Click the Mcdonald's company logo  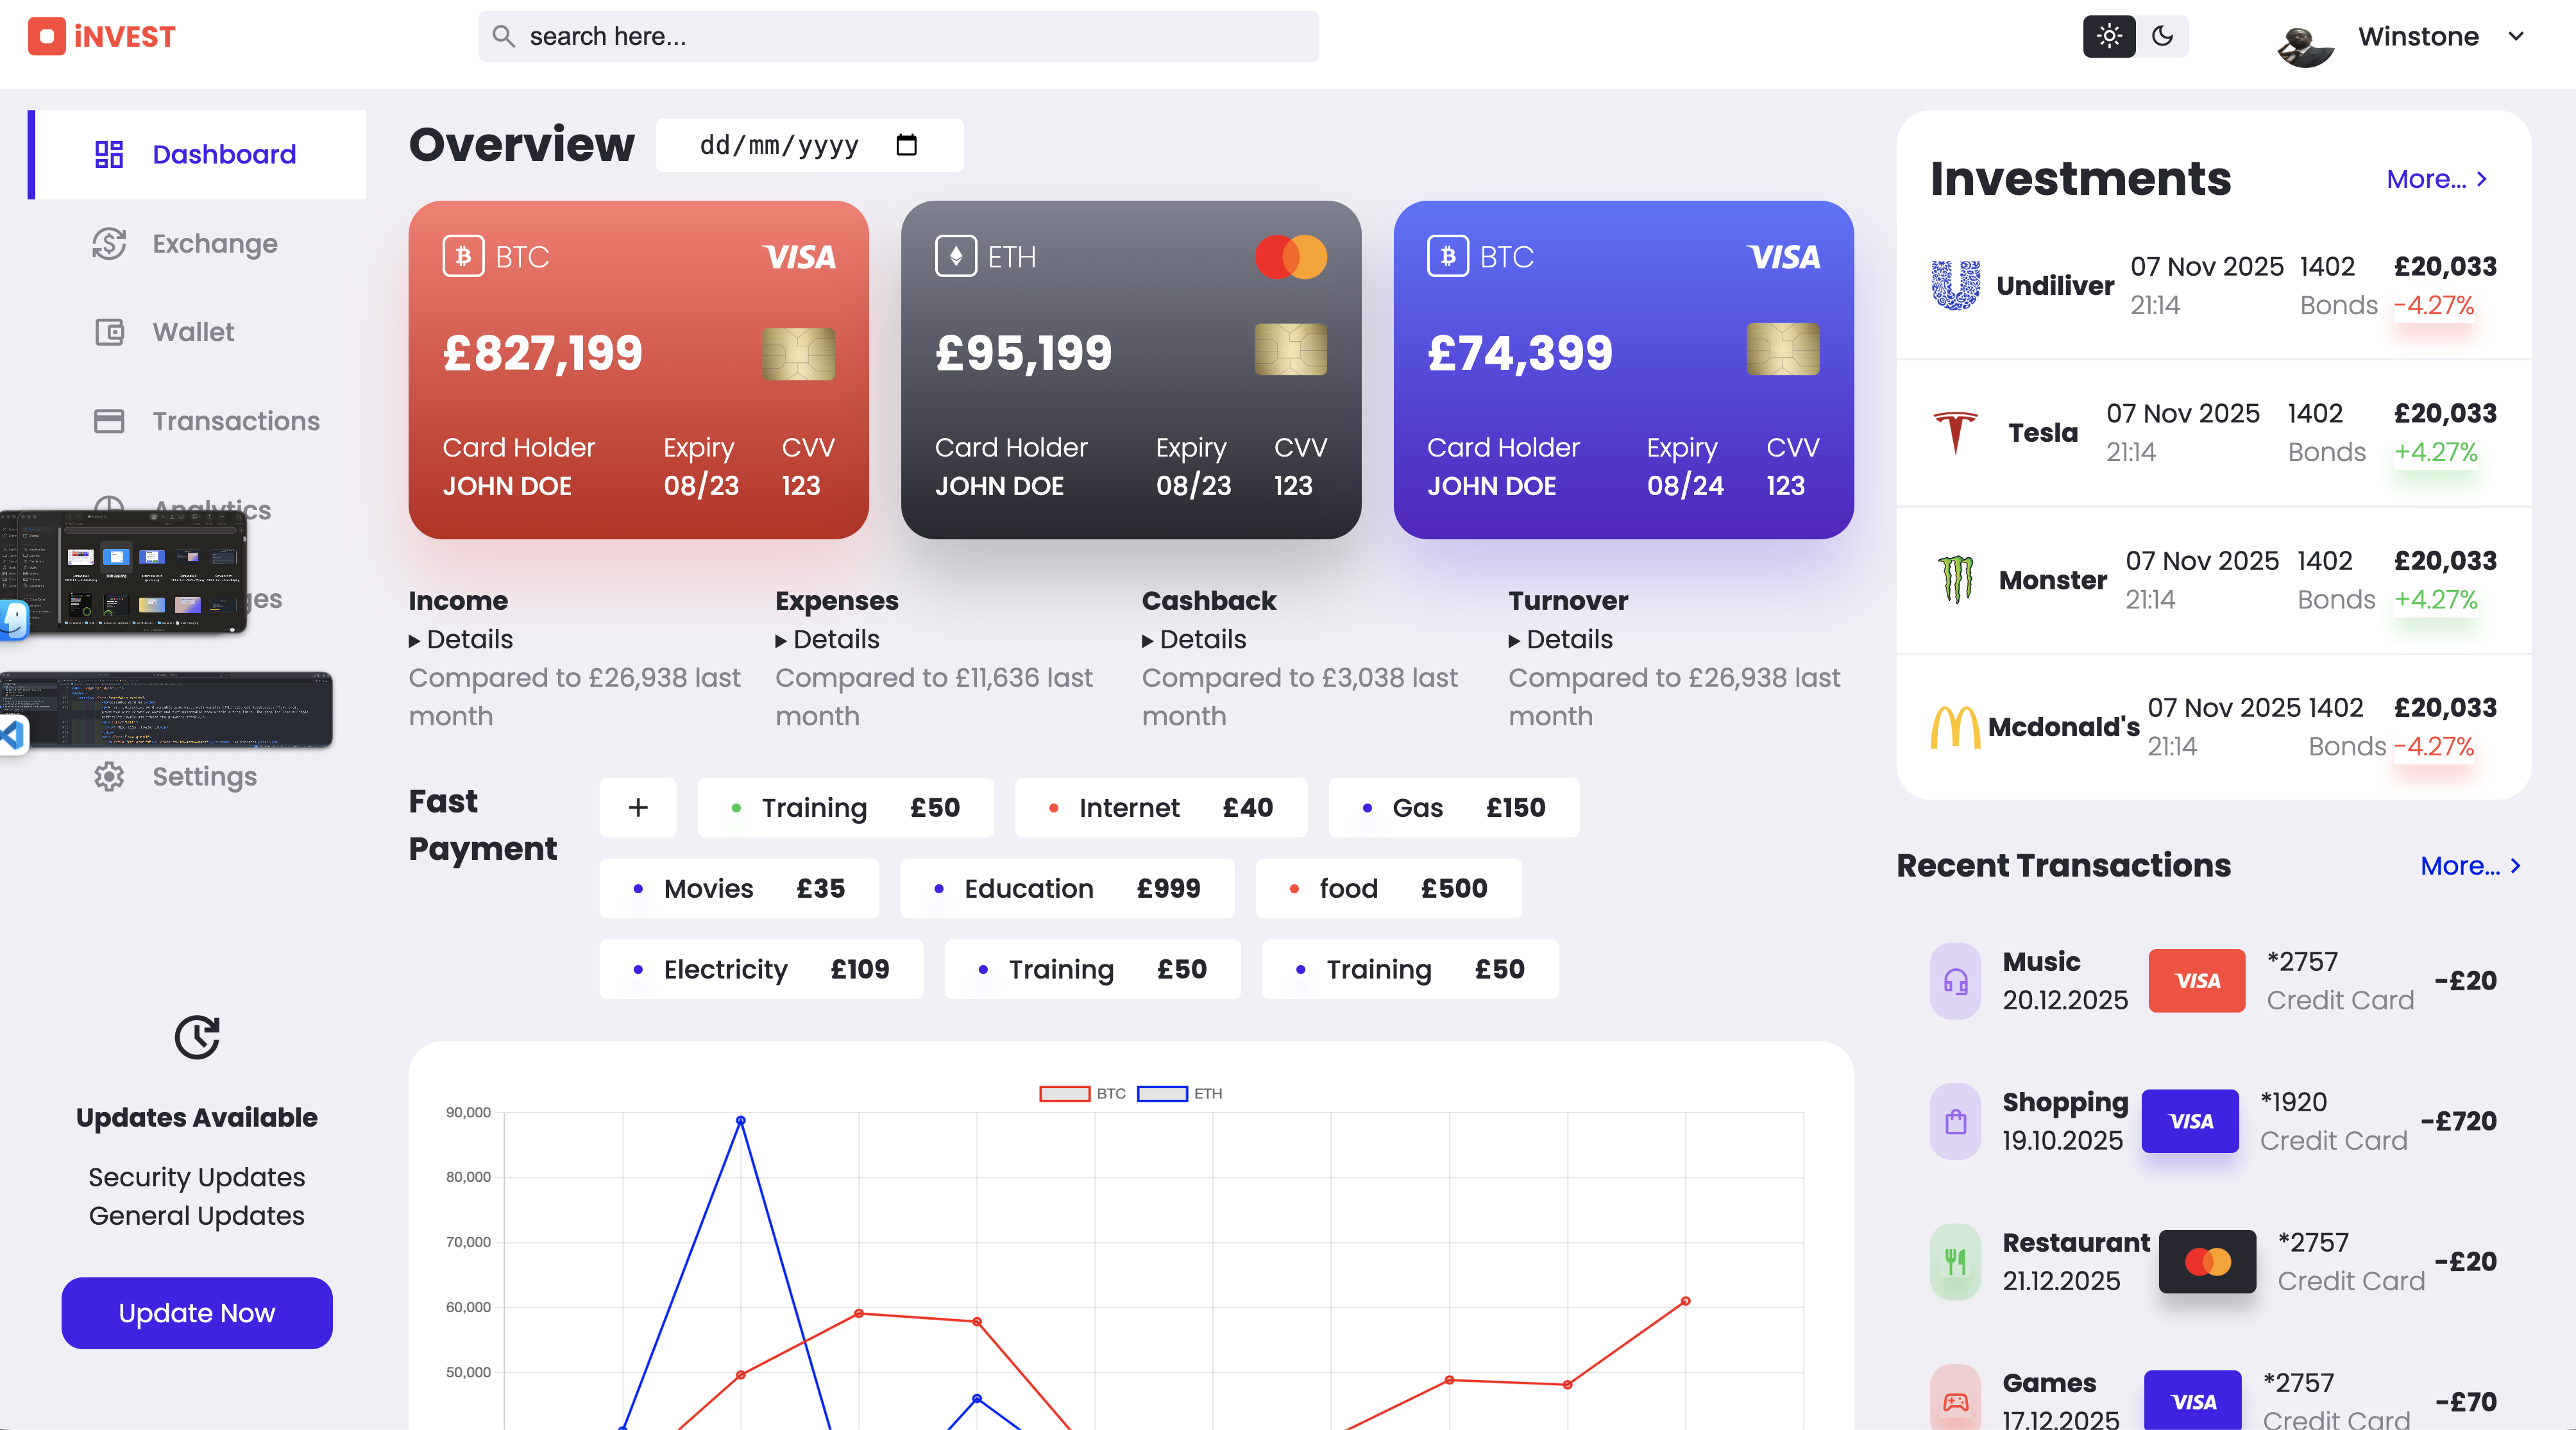1955,727
